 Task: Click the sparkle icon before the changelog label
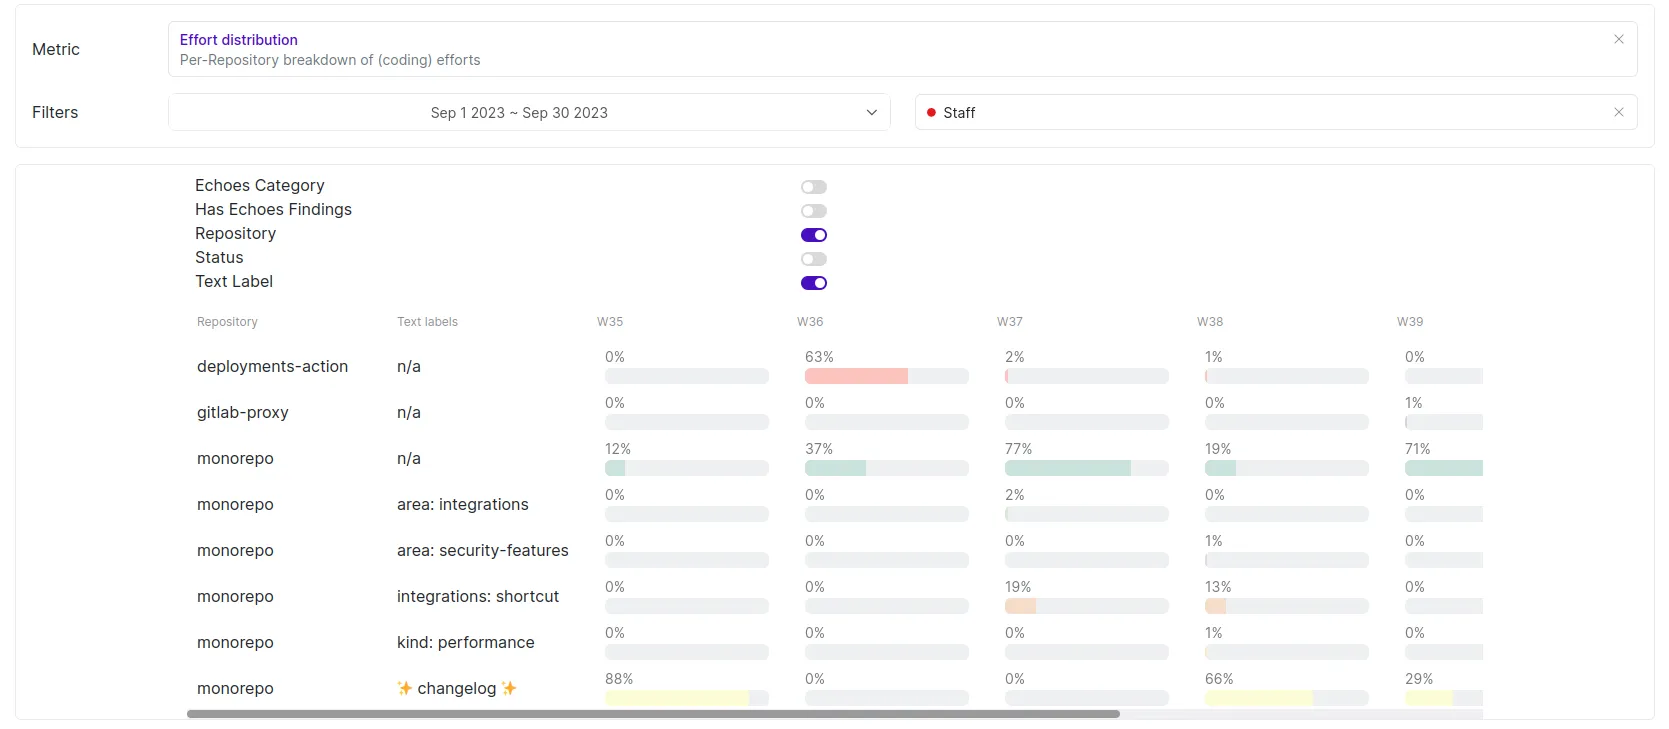tap(405, 688)
